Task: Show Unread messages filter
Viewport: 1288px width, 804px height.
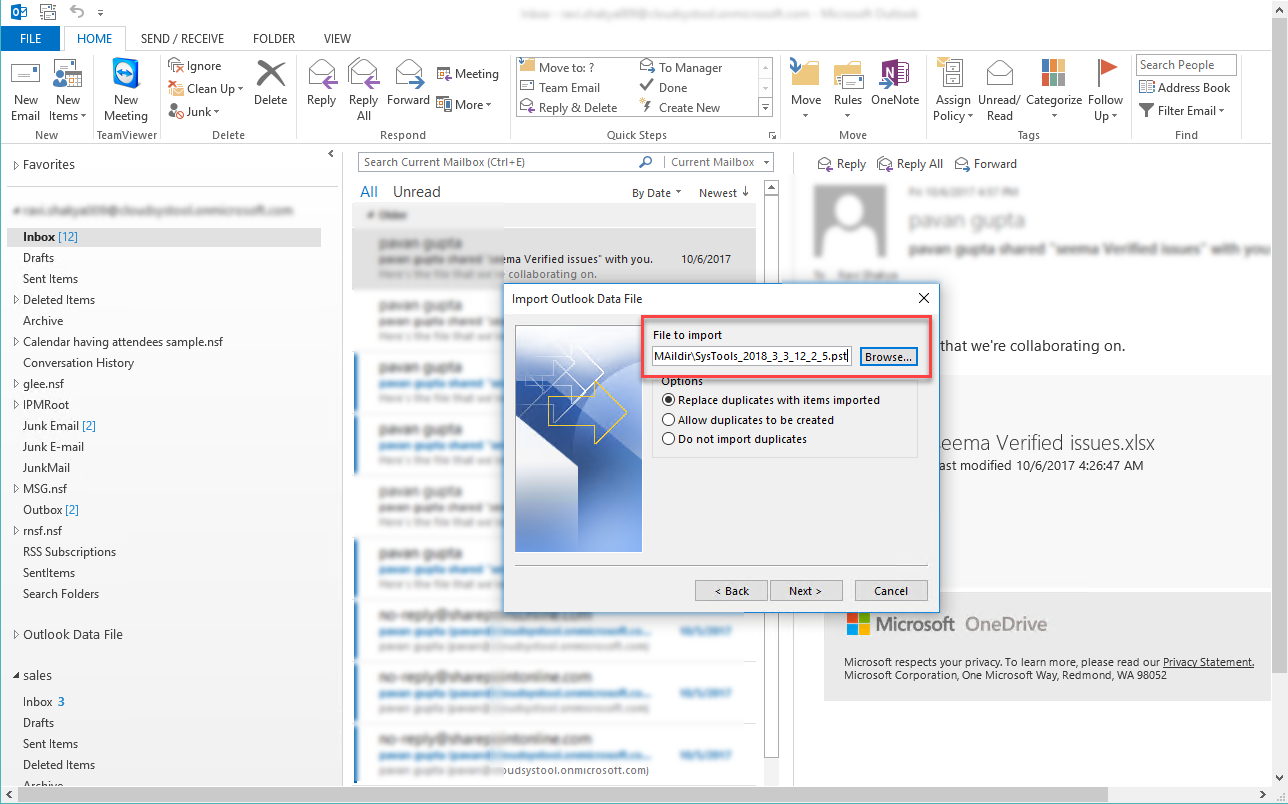Action: tap(416, 192)
